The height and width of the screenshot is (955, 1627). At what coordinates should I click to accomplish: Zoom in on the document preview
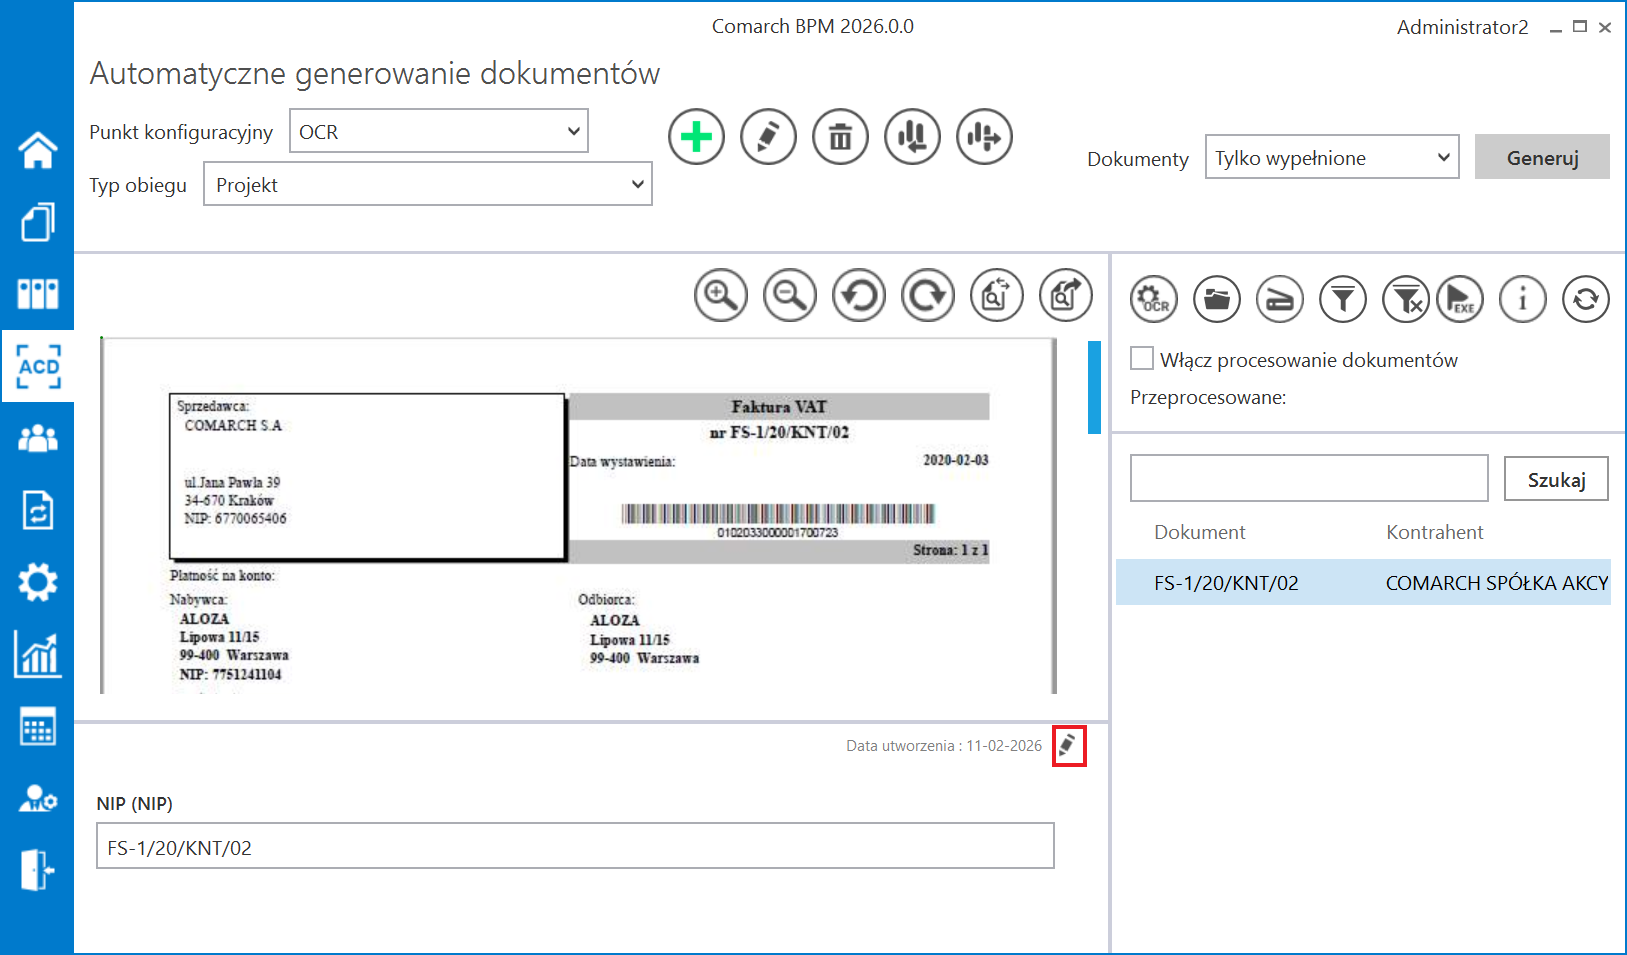point(721,295)
